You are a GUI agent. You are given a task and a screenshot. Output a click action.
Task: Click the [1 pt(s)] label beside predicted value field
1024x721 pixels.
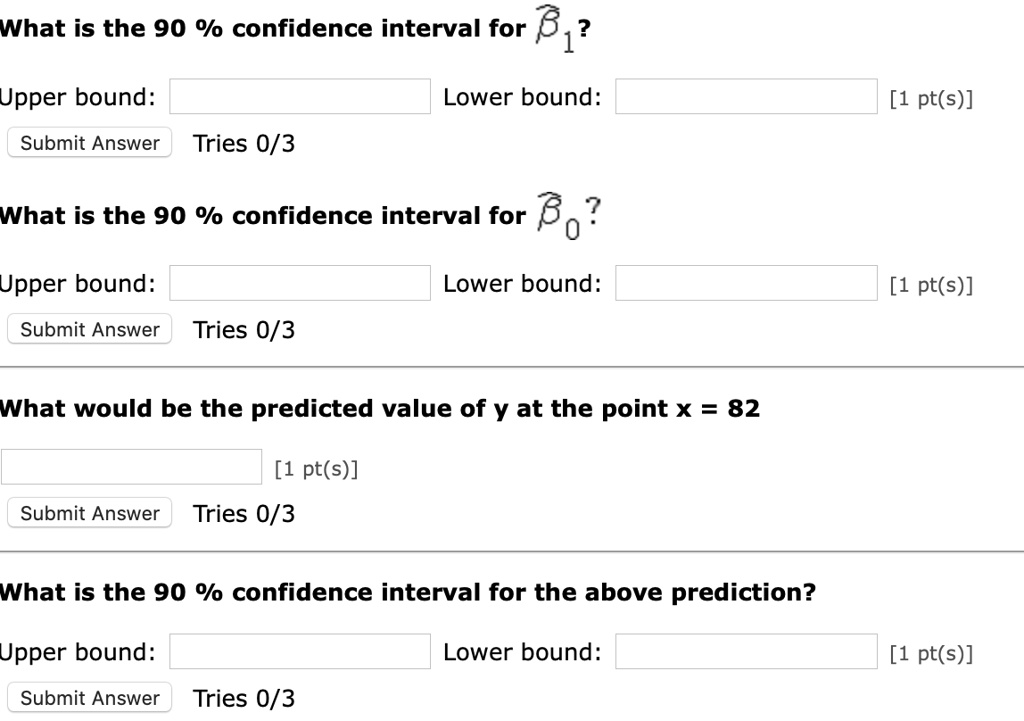click(x=316, y=468)
